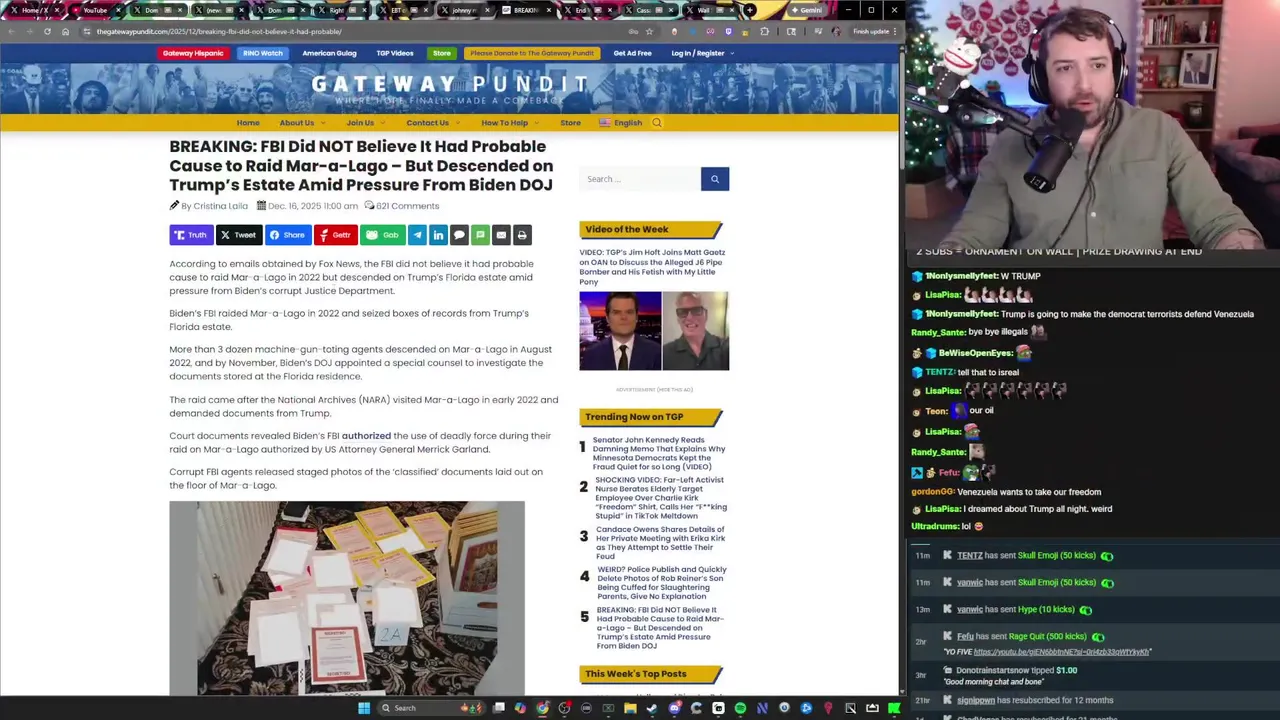Switch to the Gemini browser tab
This screenshot has width=1280, height=720.
click(x=806, y=10)
